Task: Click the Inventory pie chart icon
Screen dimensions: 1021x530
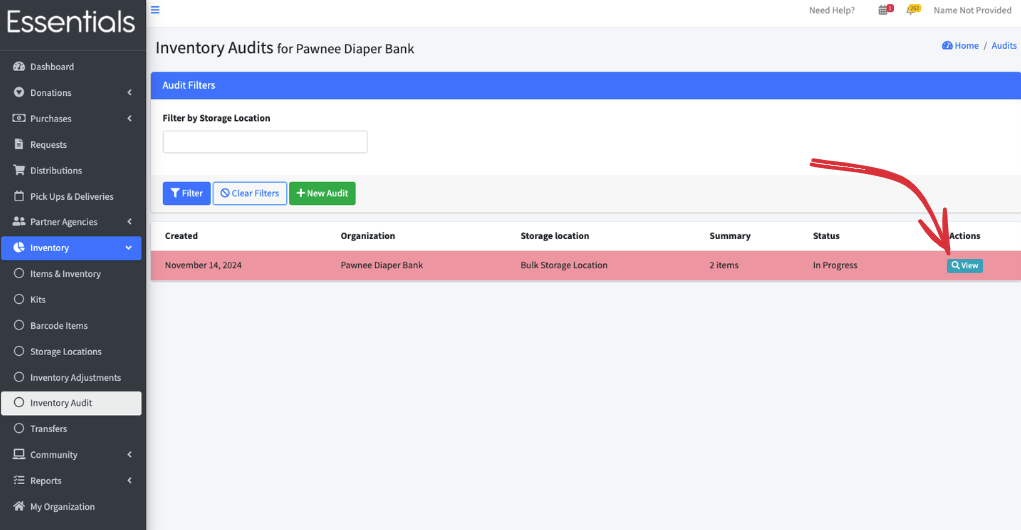Action: [x=19, y=247]
